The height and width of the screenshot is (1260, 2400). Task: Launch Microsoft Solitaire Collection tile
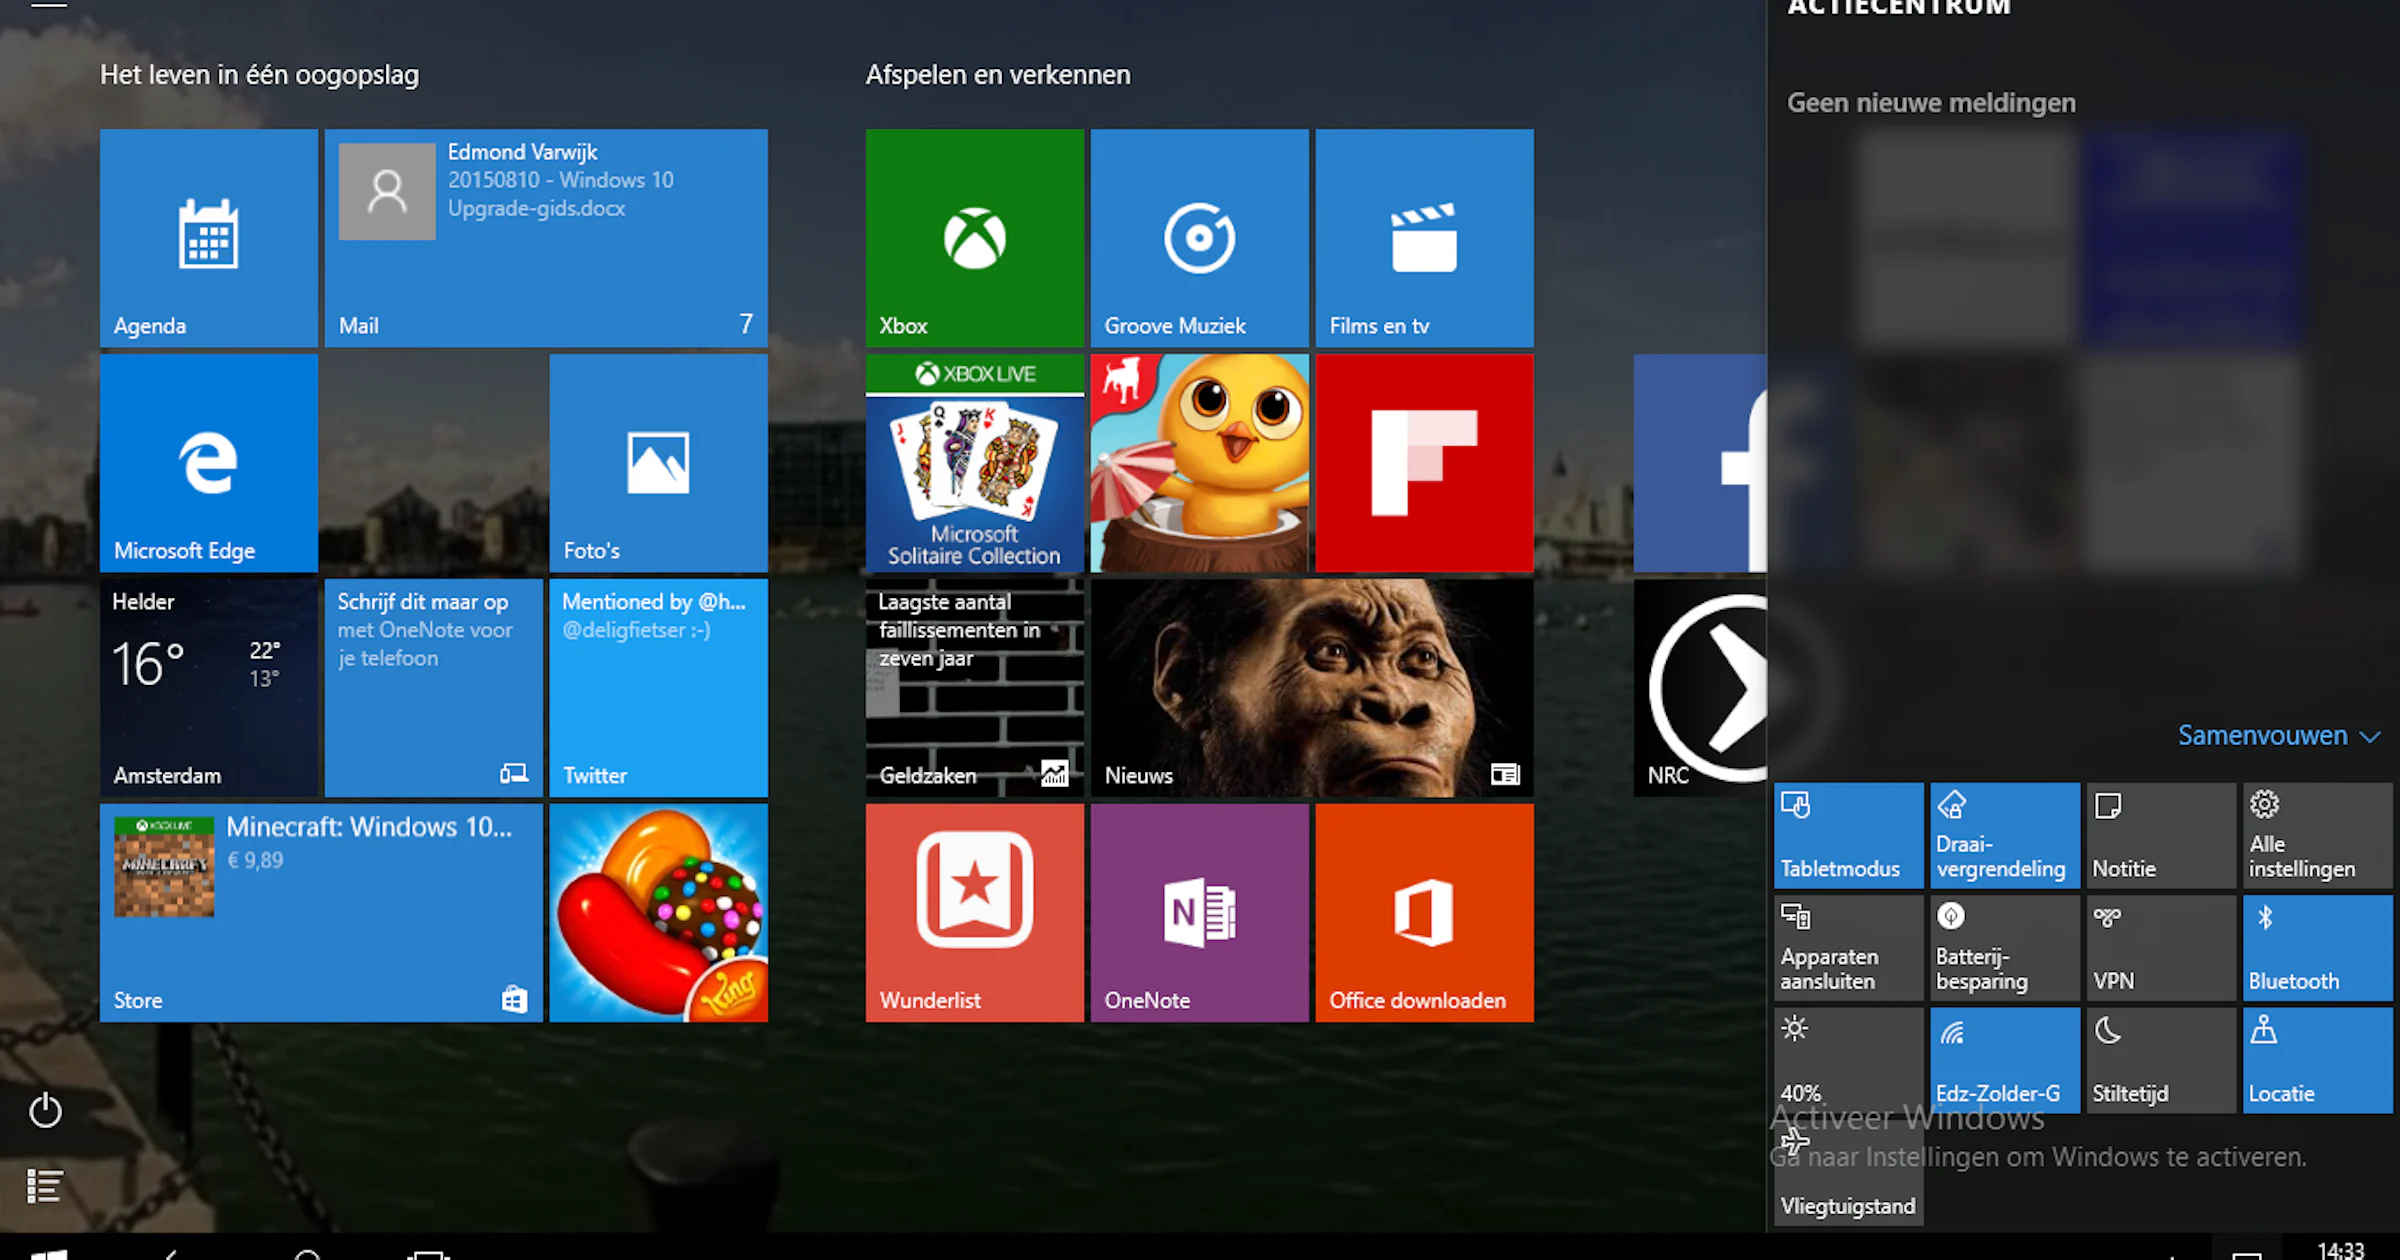tap(975, 463)
